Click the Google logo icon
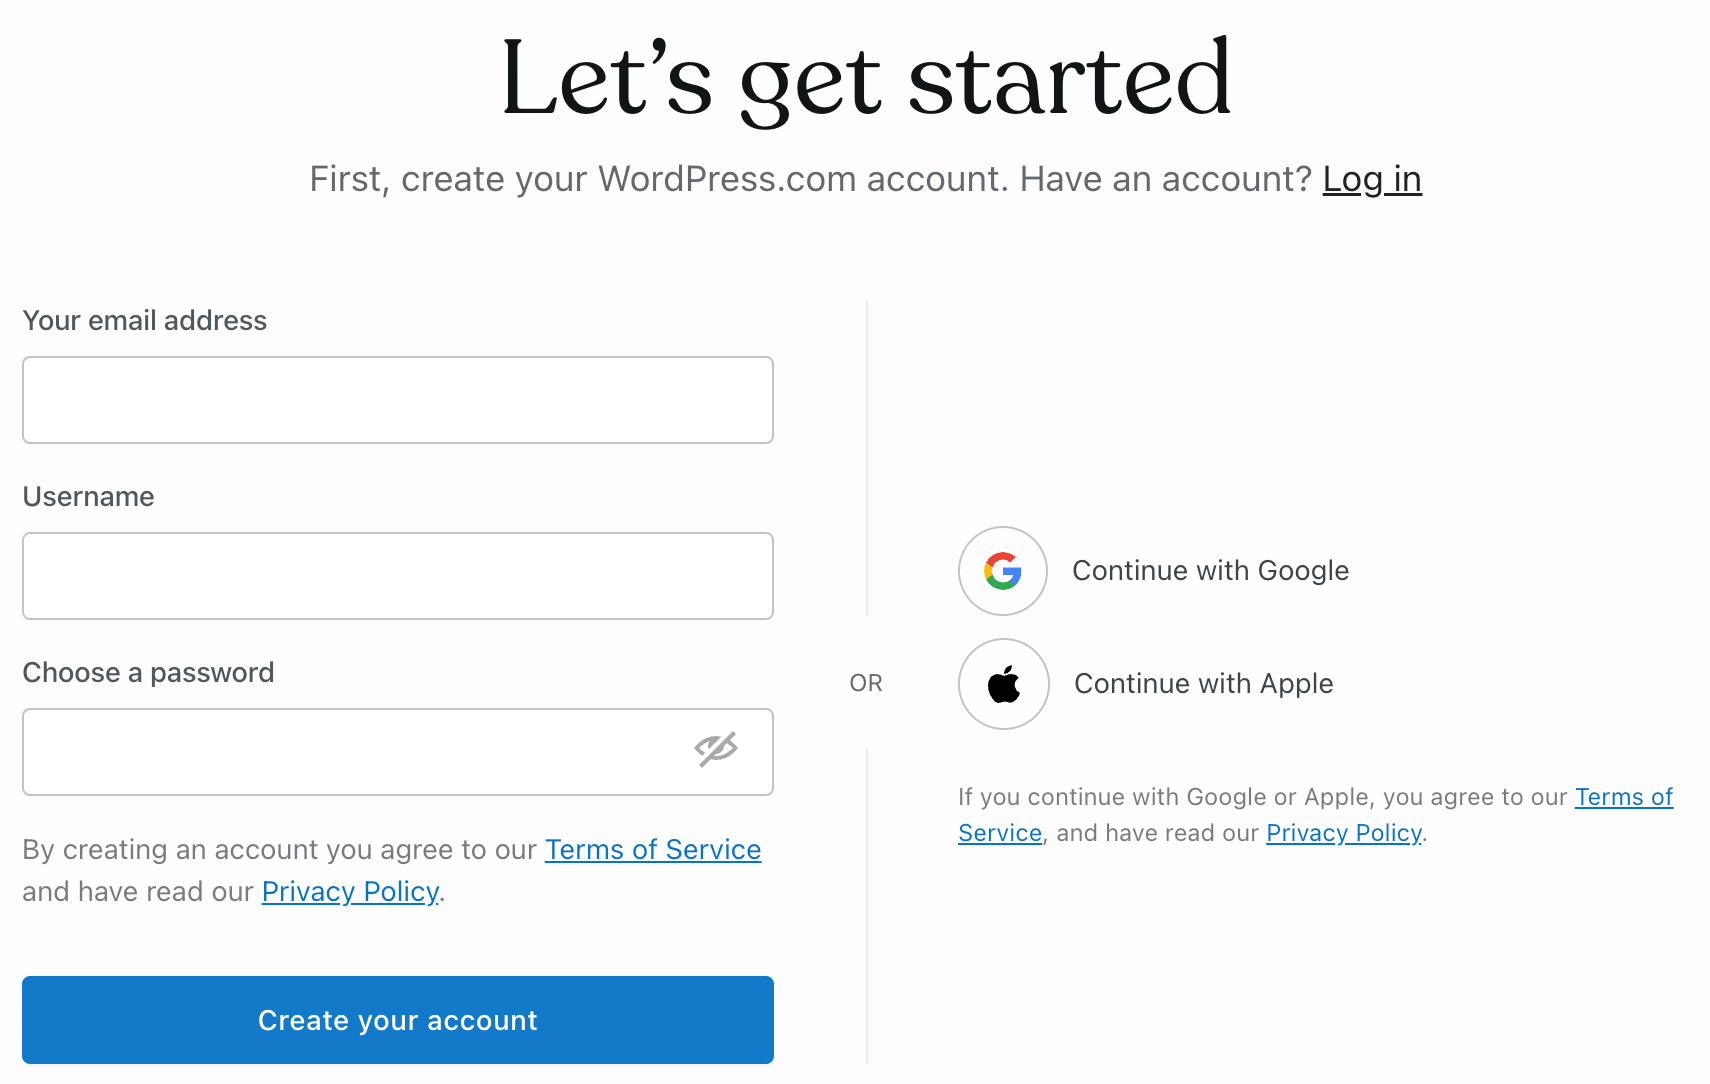Viewport: 1710px width, 1084px height. pos(1002,571)
